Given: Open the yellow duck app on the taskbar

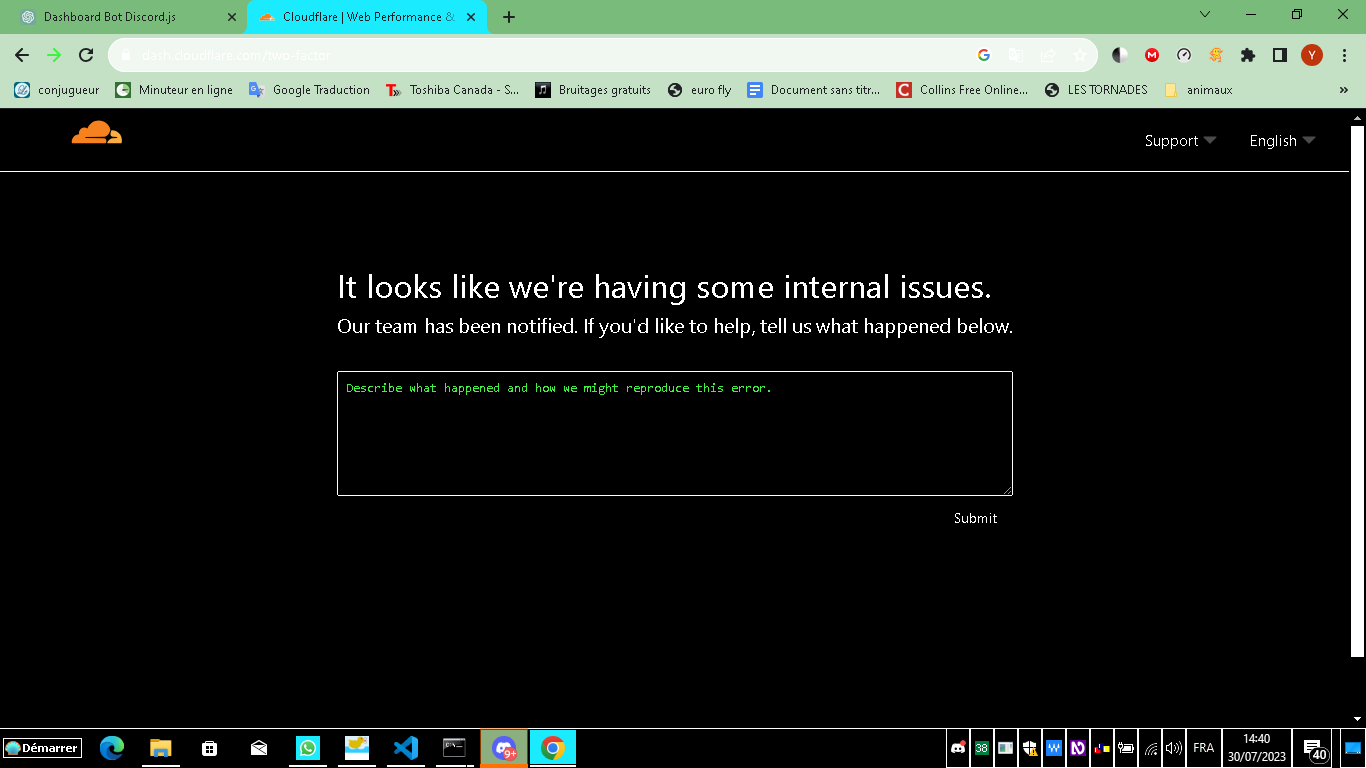Looking at the screenshot, I should pyautogui.click(x=357, y=748).
